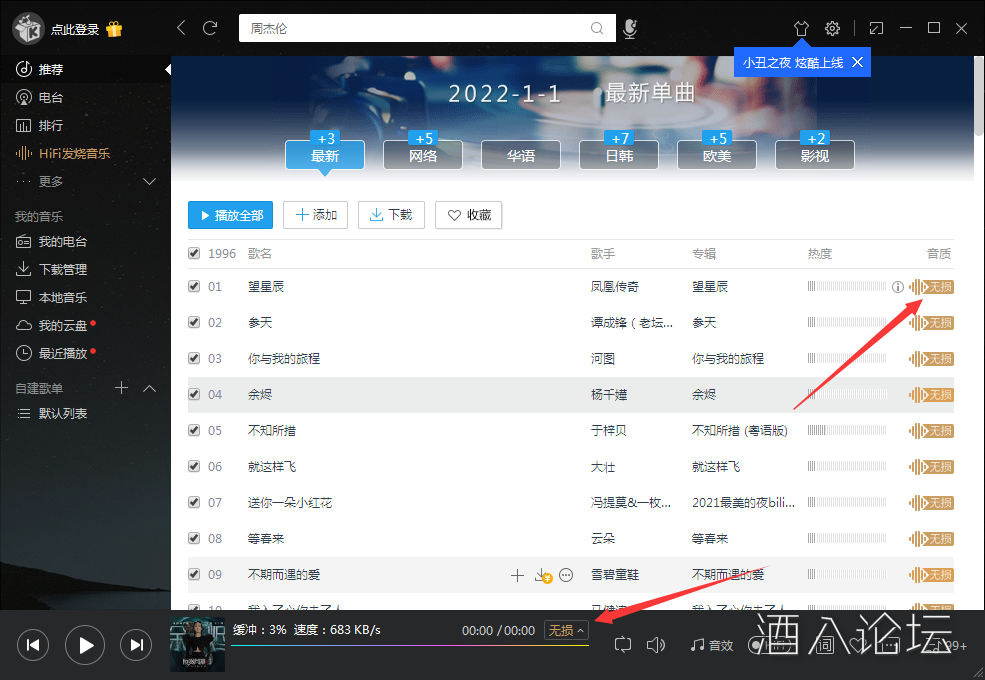Collapse the 自建歌单 section

pyautogui.click(x=150, y=388)
